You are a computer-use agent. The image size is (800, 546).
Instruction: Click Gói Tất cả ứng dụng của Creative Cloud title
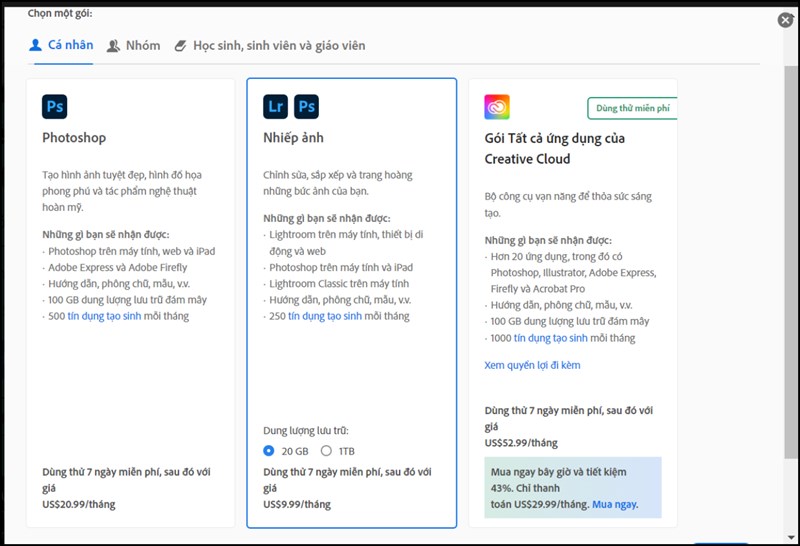coord(555,148)
